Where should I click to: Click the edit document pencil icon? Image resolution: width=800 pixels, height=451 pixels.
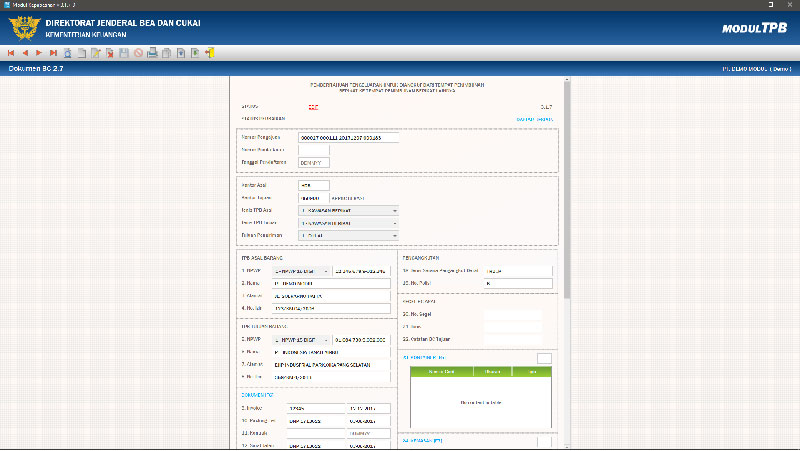point(96,53)
